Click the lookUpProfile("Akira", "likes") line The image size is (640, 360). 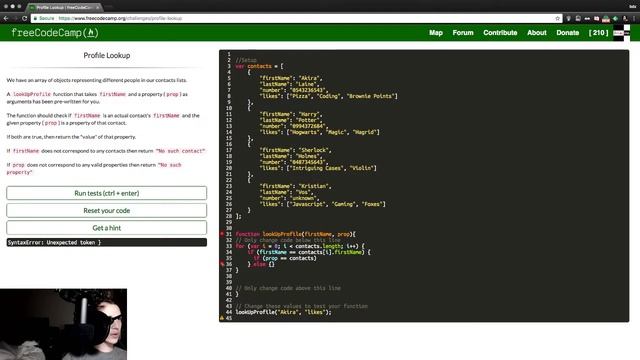pos(283,312)
